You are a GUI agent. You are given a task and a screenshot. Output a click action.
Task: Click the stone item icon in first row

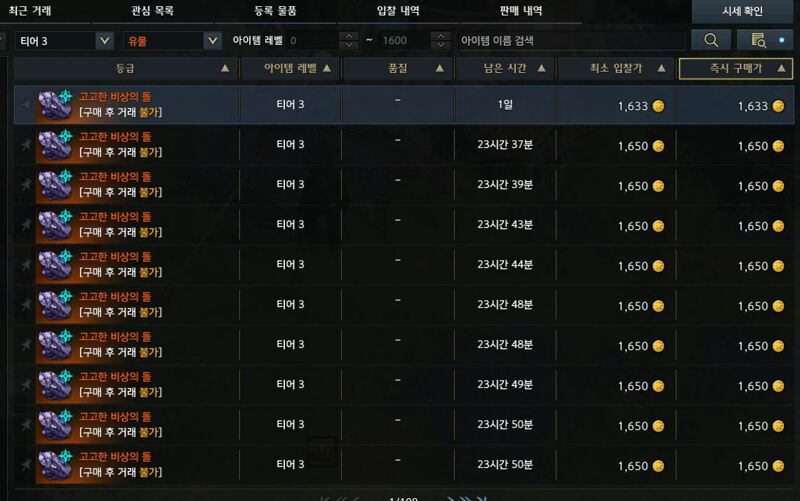pos(56,105)
